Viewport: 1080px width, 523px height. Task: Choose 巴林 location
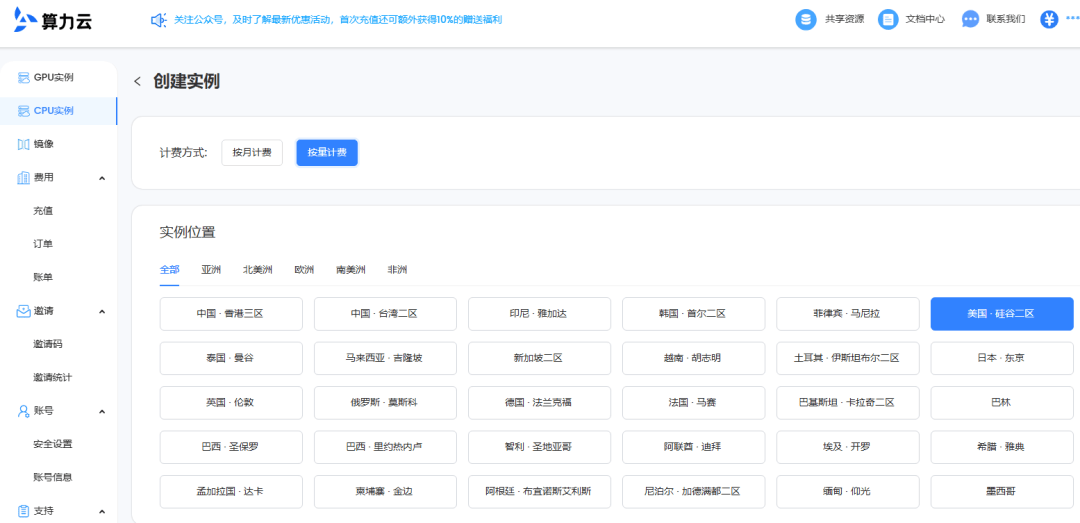1002,402
